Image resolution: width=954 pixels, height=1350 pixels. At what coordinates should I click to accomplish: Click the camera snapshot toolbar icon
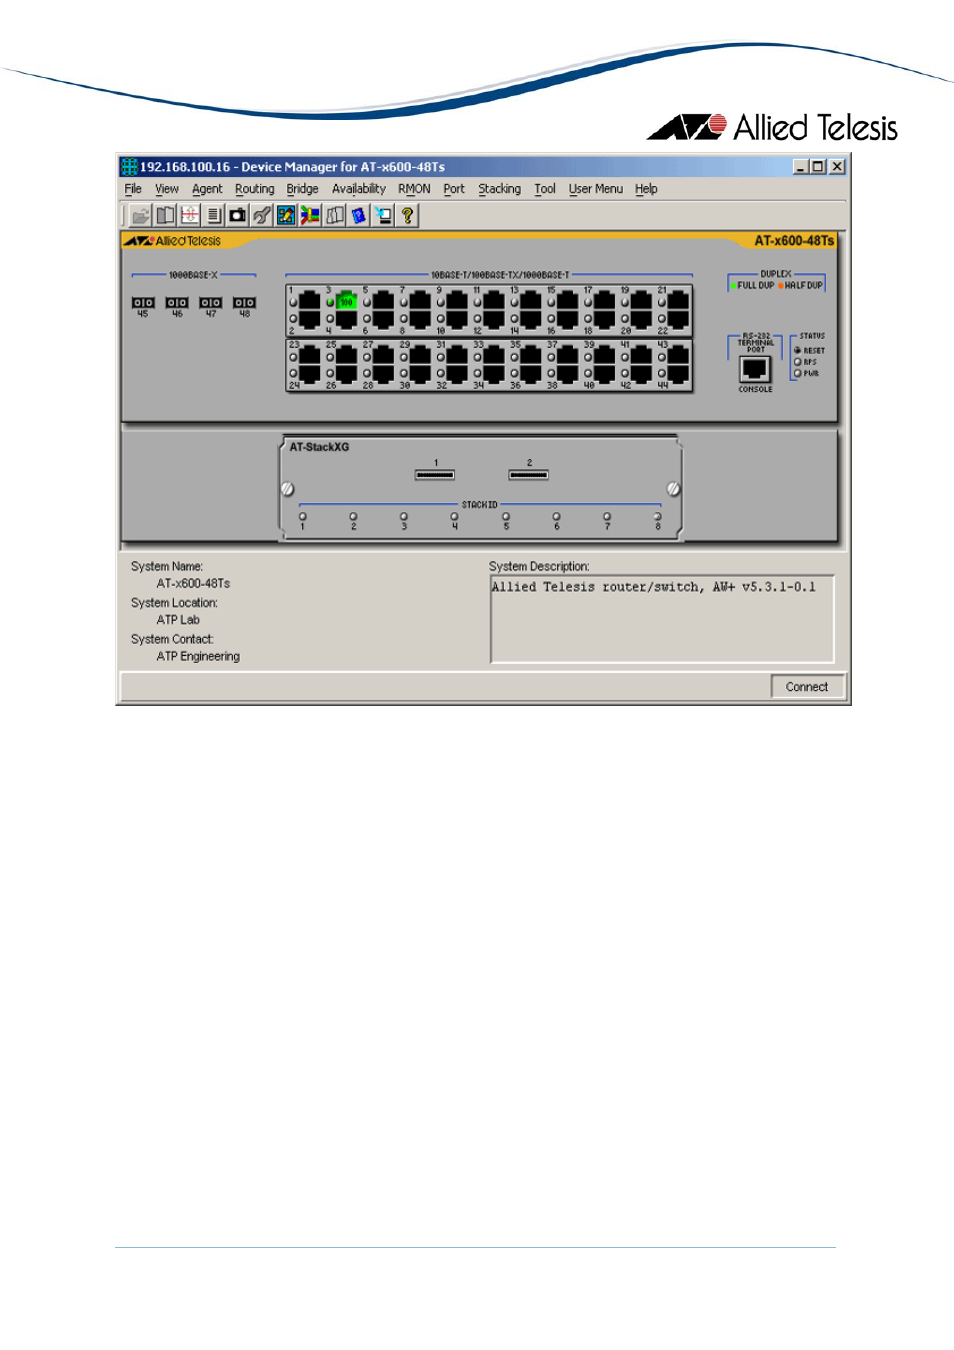click(x=237, y=215)
